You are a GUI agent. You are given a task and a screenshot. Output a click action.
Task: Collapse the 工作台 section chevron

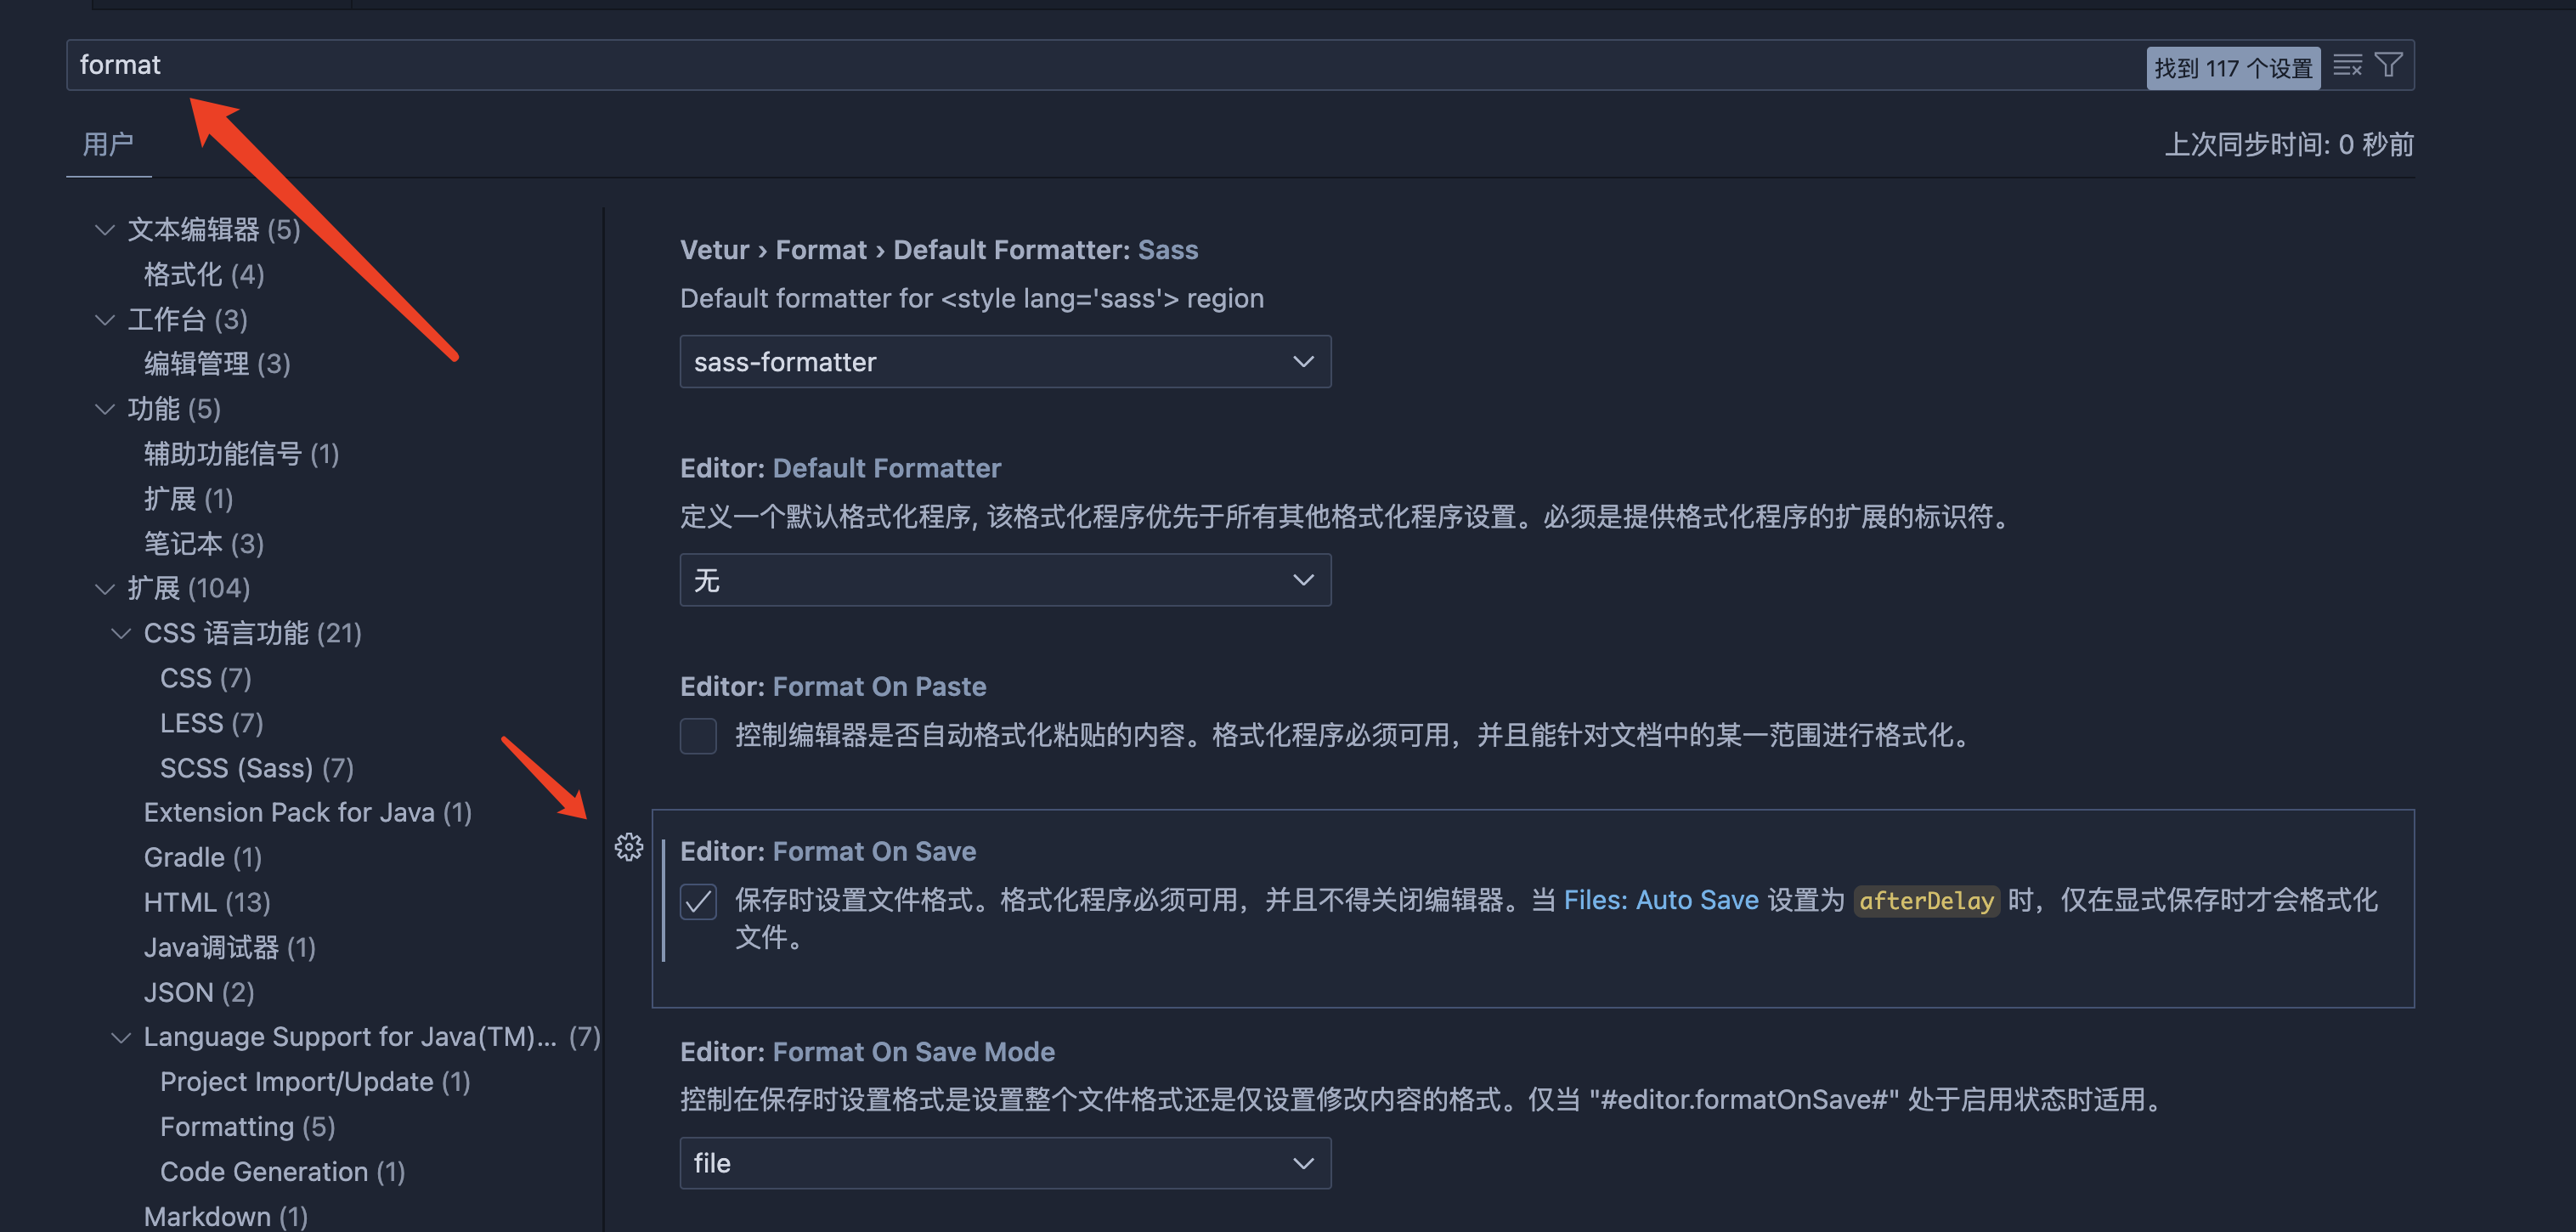[104, 320]
